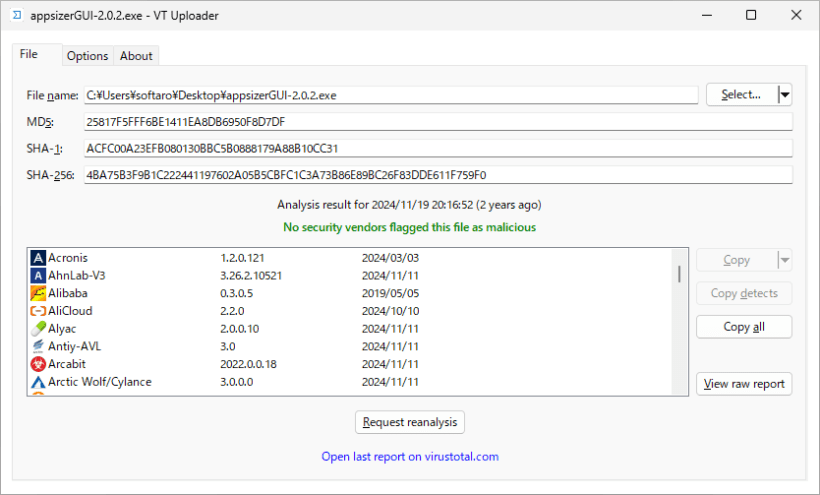
Task: Click the SHA-256 hash field
Action: pos(438,175)
